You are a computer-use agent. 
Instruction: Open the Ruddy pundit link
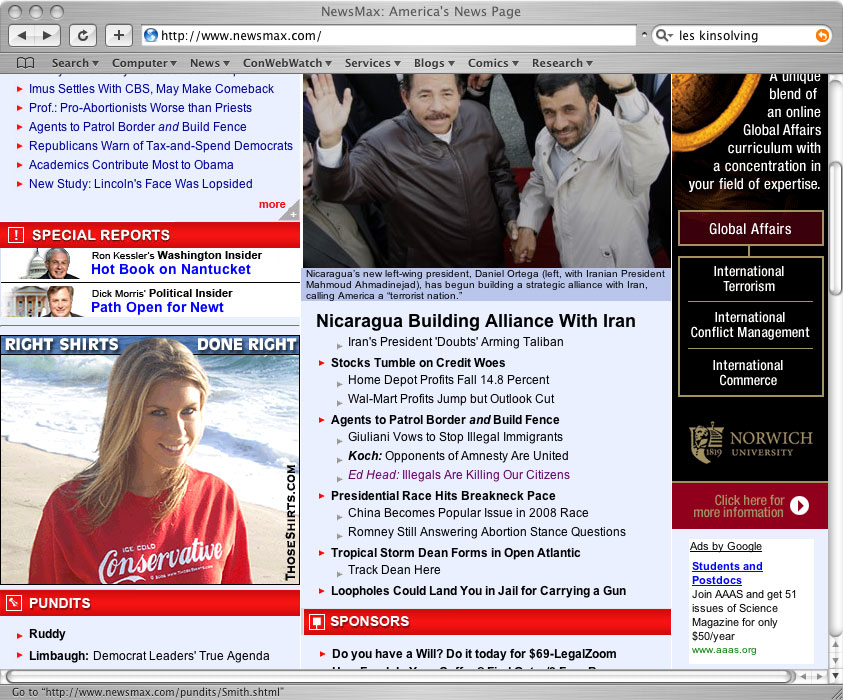coord(47,634)
